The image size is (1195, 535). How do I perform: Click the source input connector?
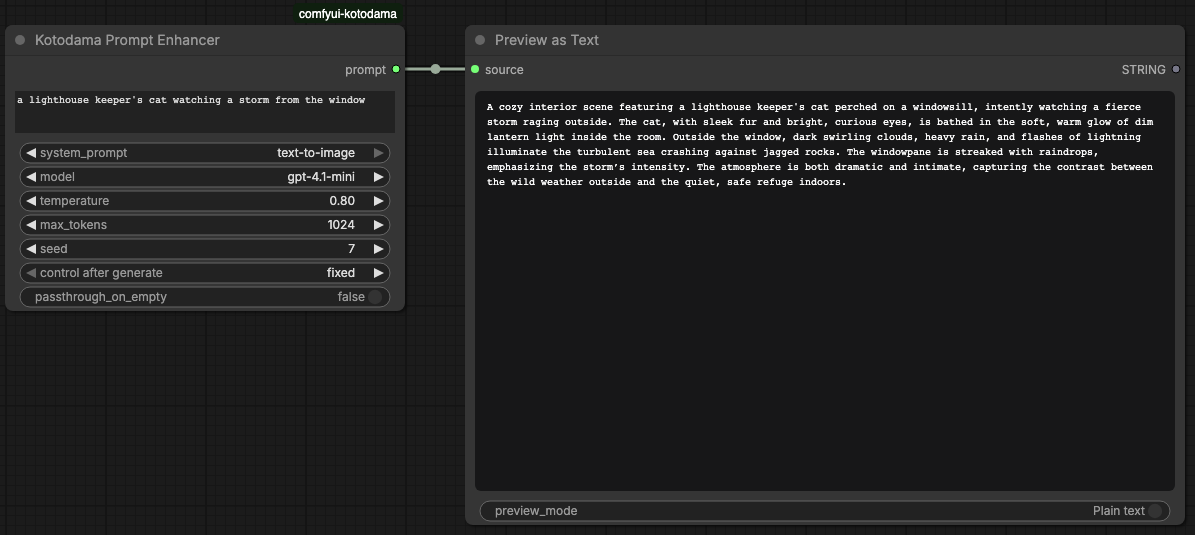[475, 69]
